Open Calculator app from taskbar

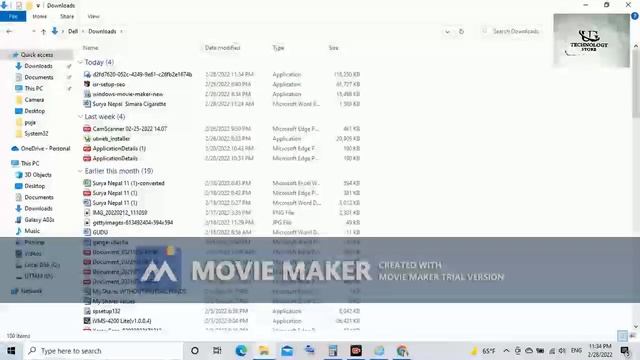(x=333, y=351)
